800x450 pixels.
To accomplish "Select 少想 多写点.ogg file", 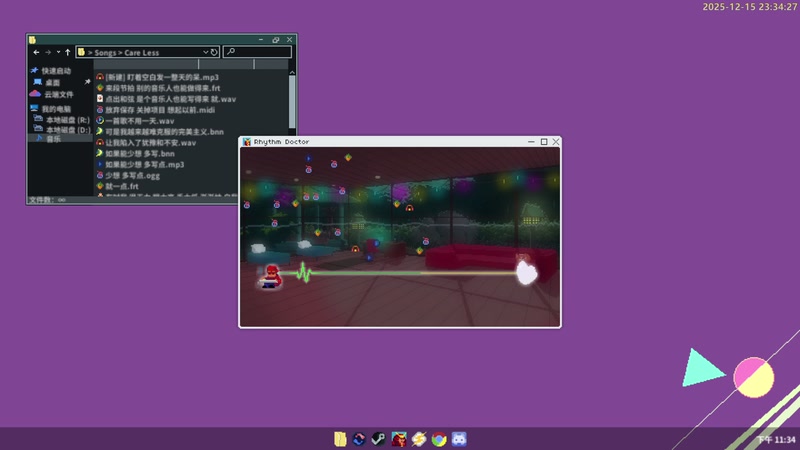I will coord(132,176).
